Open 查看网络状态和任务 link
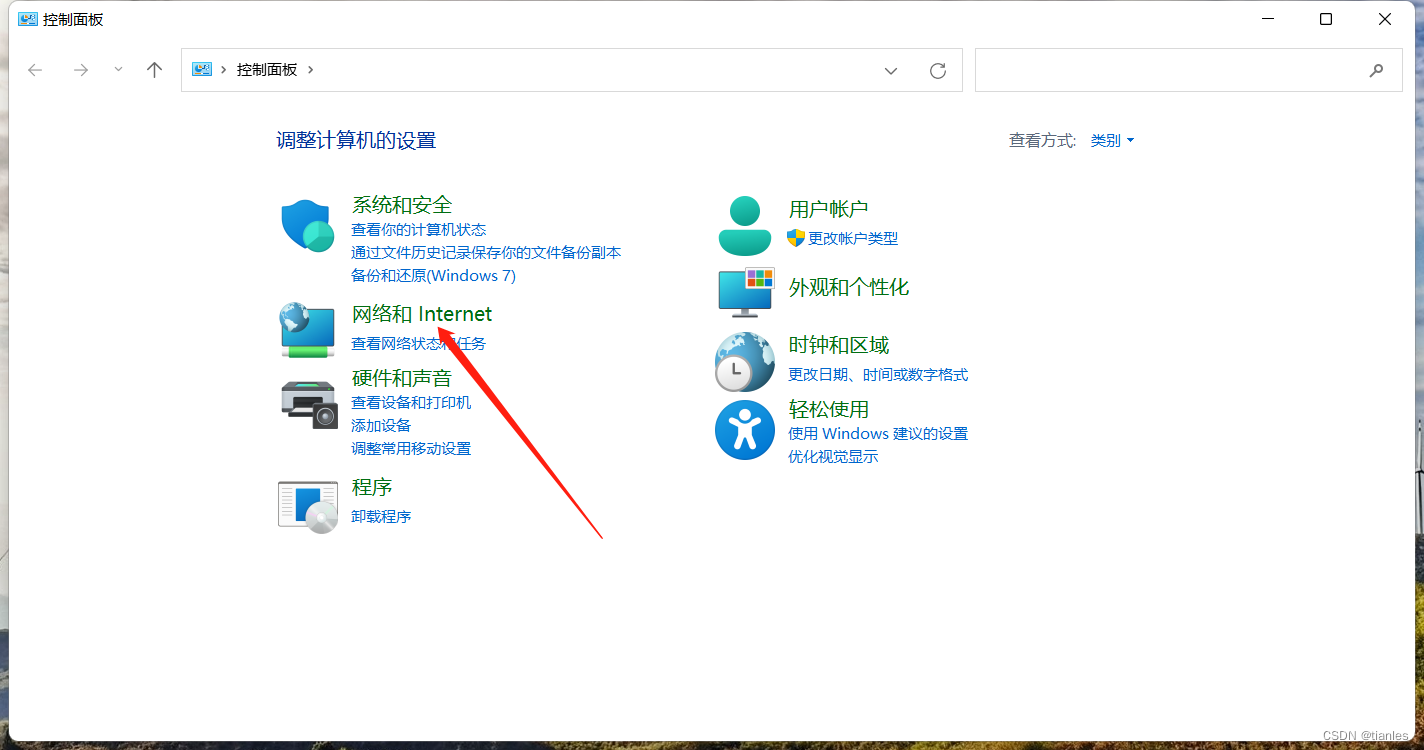The image size is (1424, 750). [418, 343]
